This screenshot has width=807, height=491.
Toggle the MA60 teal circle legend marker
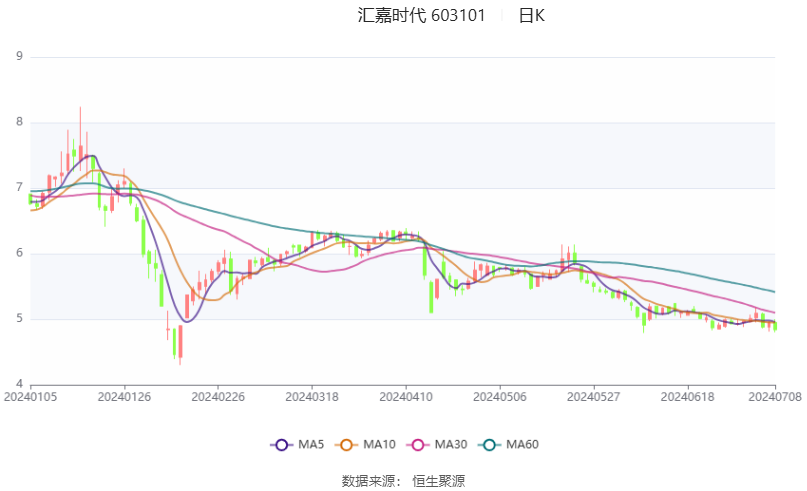[489, 445]
